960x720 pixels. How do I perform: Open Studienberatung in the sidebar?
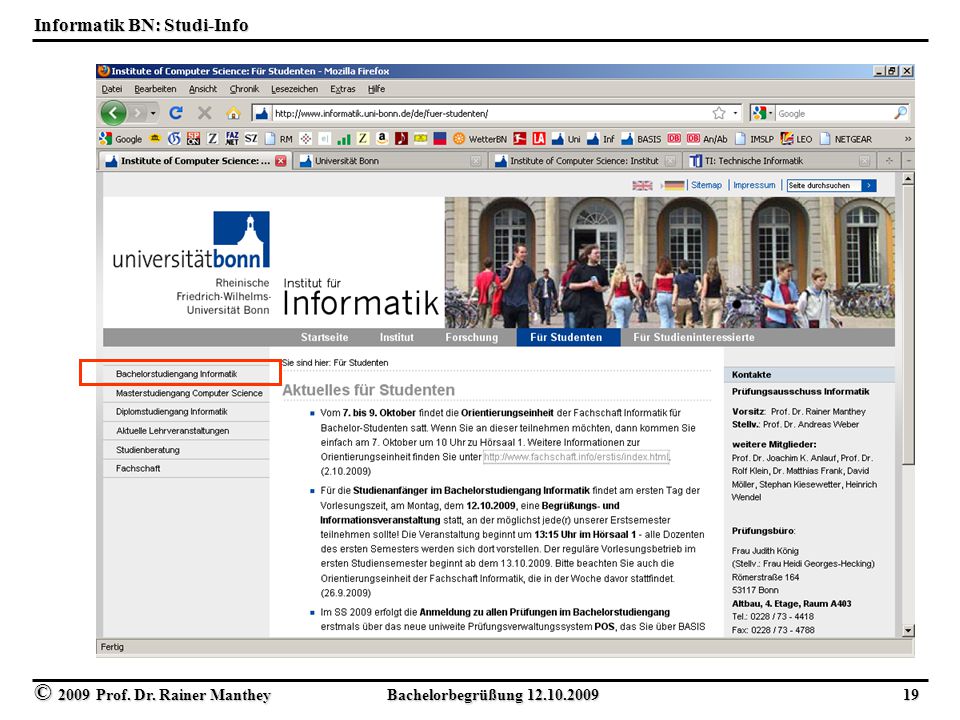[x=148, y=449]
